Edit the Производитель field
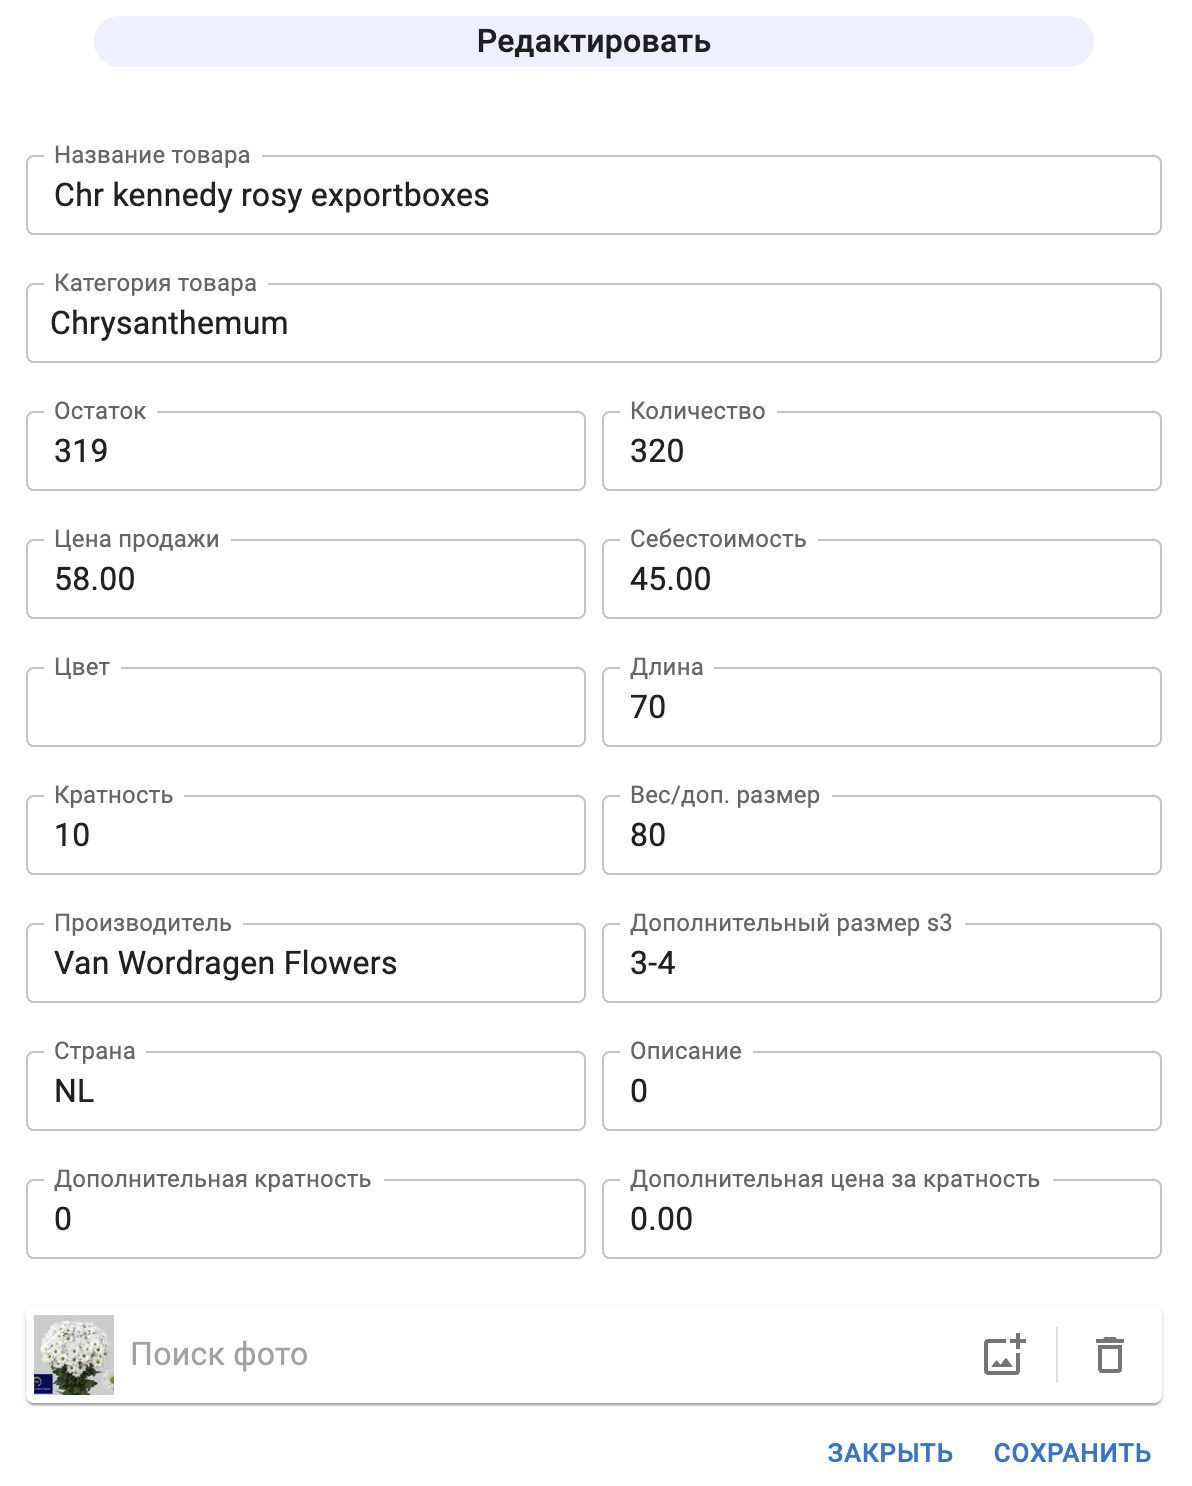 306,964
